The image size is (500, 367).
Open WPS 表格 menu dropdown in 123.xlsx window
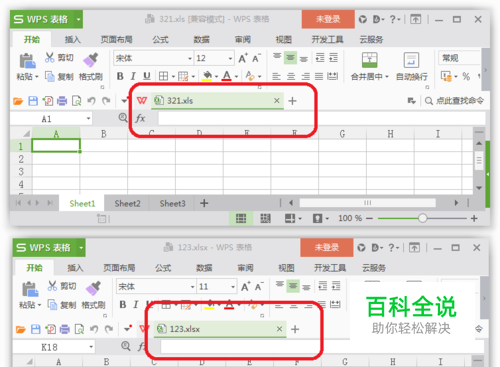(81, 247)
